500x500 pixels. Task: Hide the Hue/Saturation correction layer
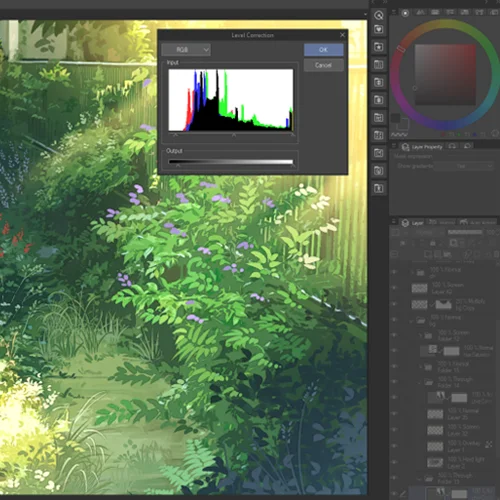coord(394,350)
